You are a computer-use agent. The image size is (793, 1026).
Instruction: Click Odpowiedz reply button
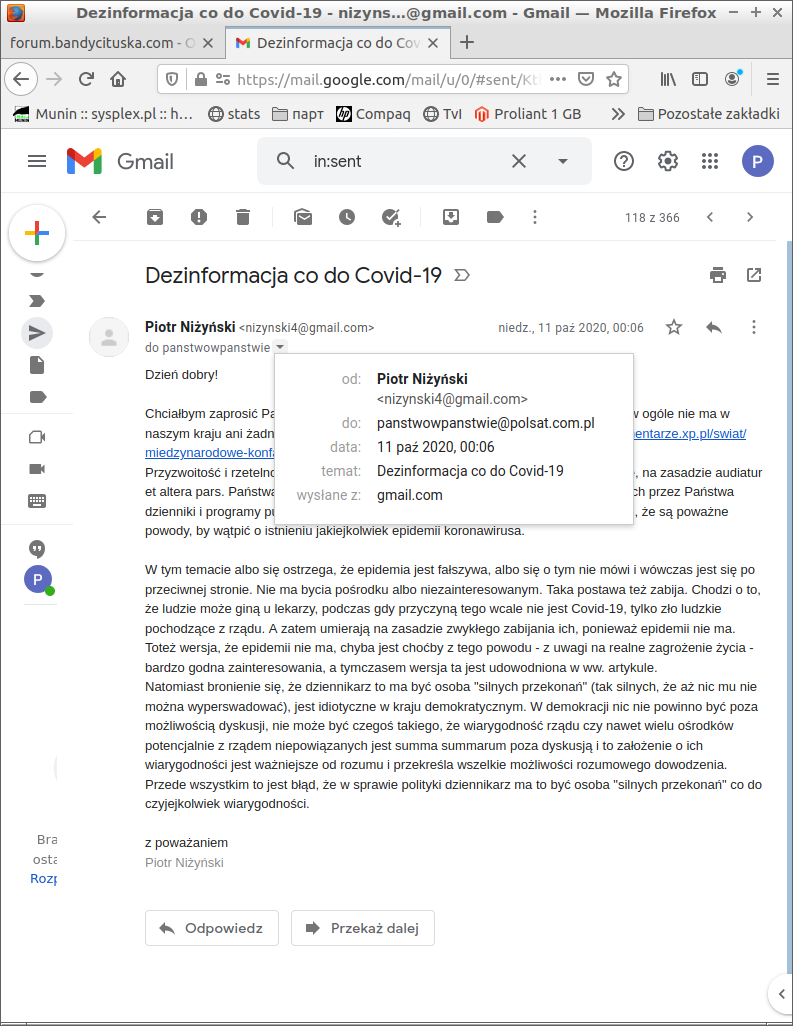(212, 928)
